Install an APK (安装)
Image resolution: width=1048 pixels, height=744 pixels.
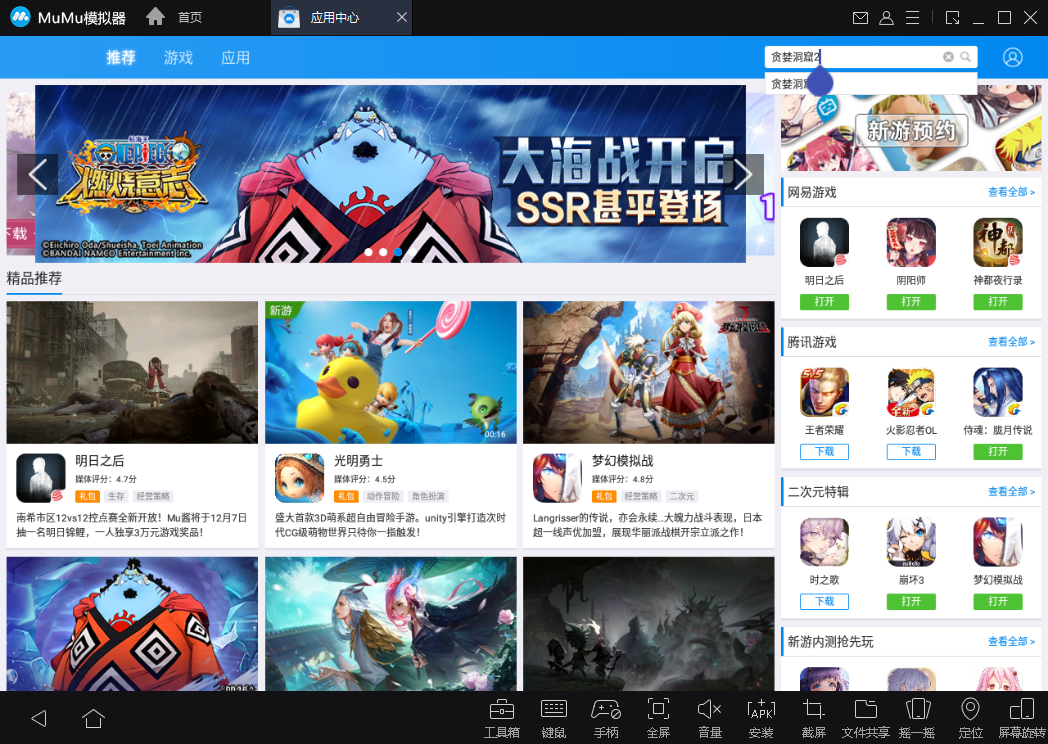point(761,718)
